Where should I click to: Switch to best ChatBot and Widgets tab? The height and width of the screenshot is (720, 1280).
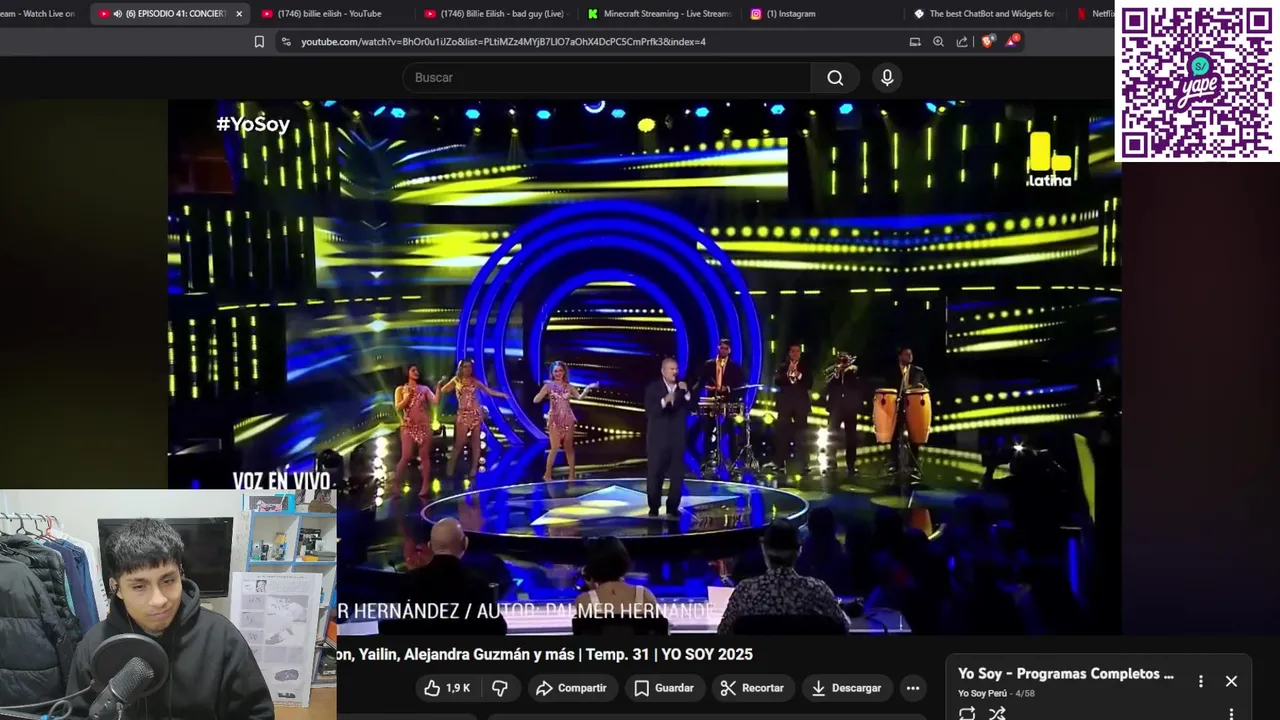985,14
